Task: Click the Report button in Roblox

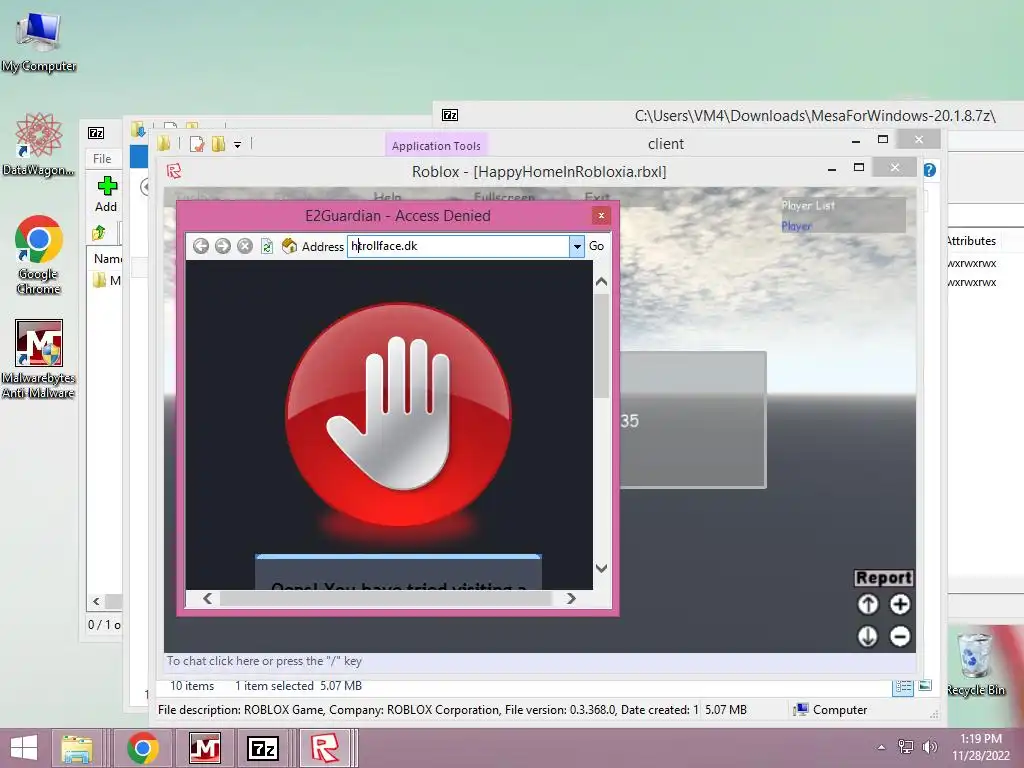Action: click(x=884, y=578)
